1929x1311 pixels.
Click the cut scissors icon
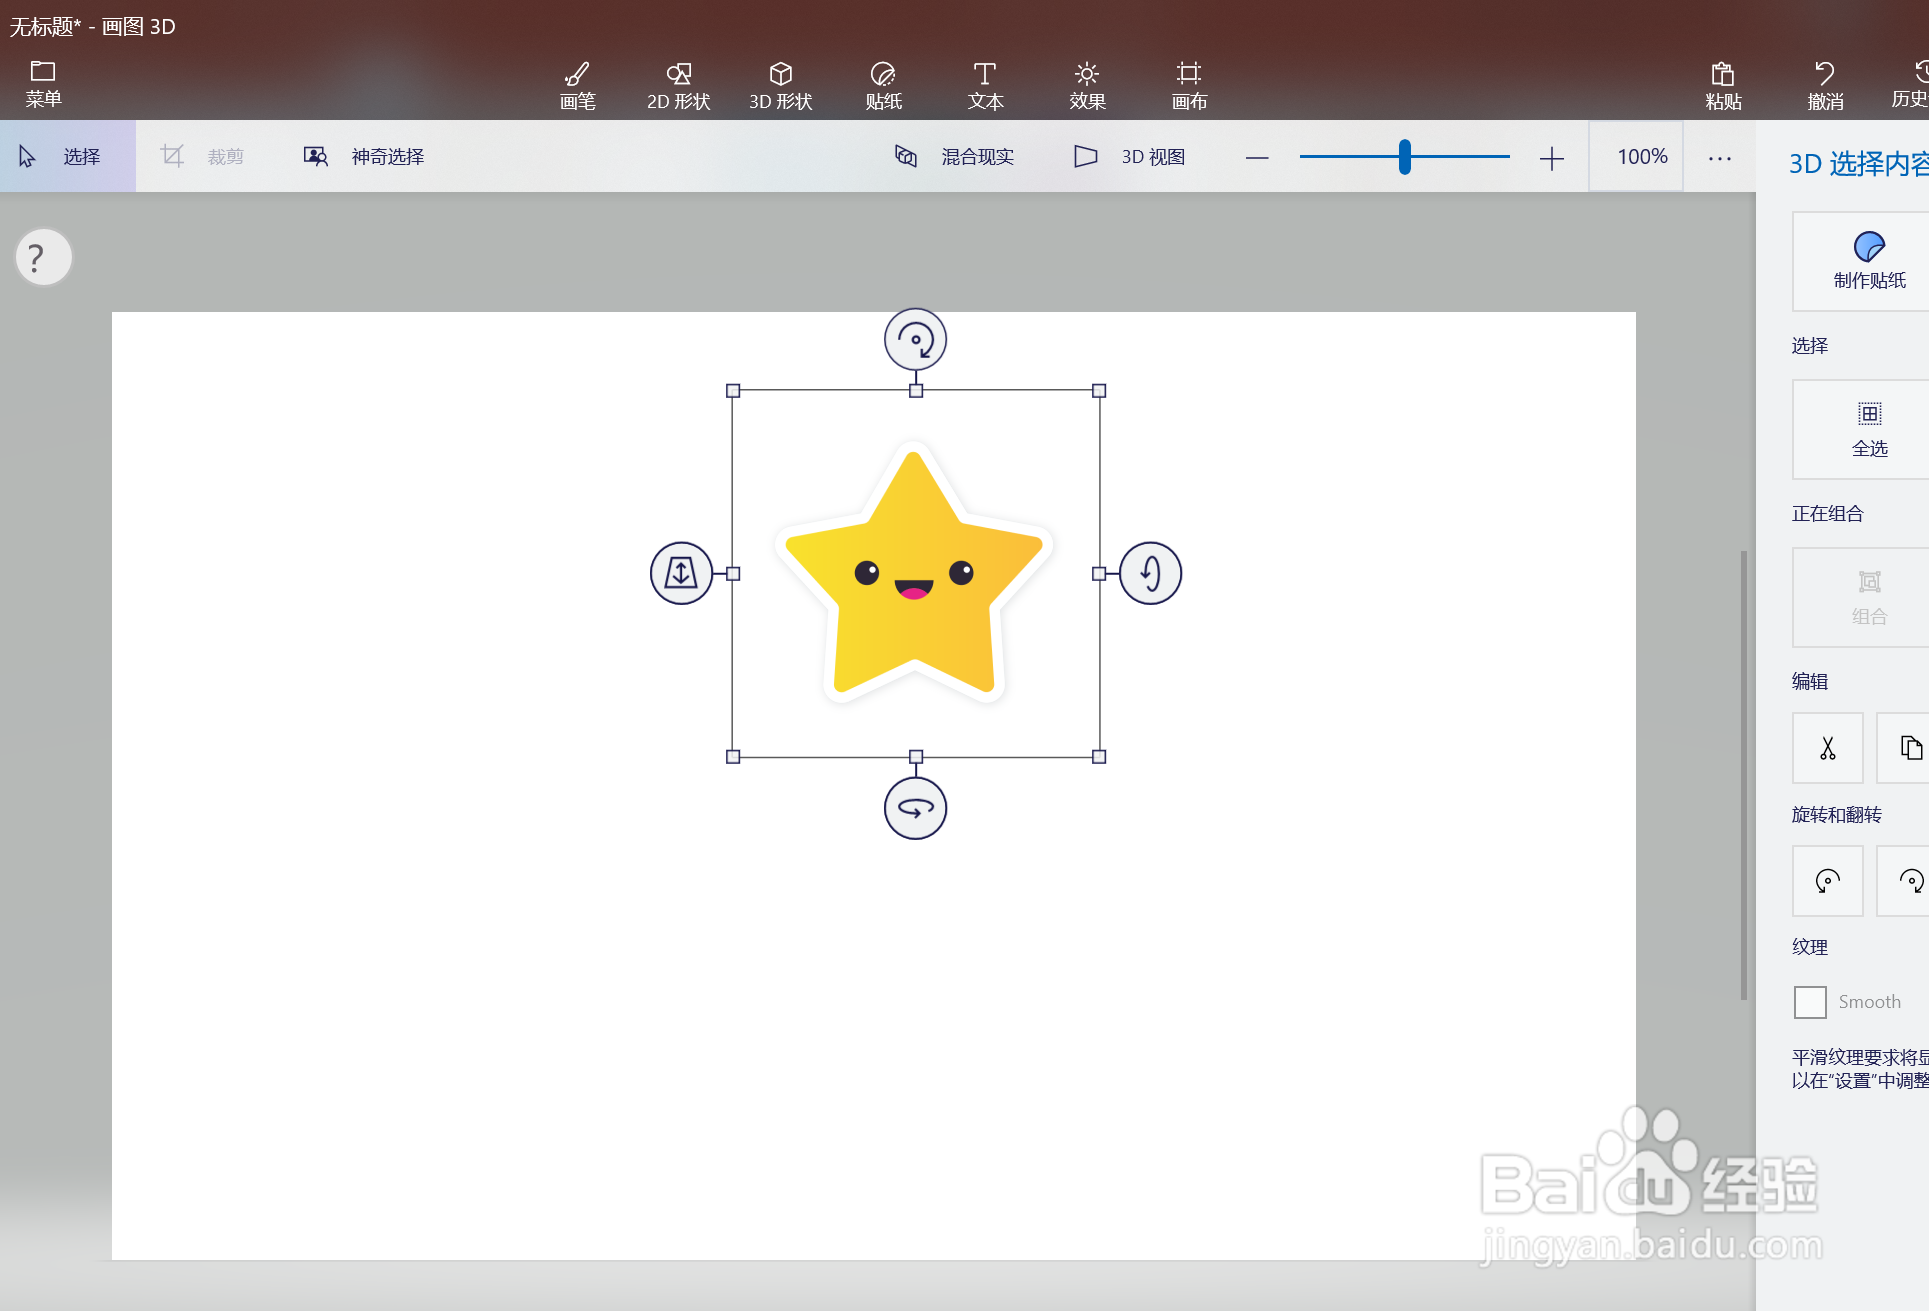(x=1827, y=748)
